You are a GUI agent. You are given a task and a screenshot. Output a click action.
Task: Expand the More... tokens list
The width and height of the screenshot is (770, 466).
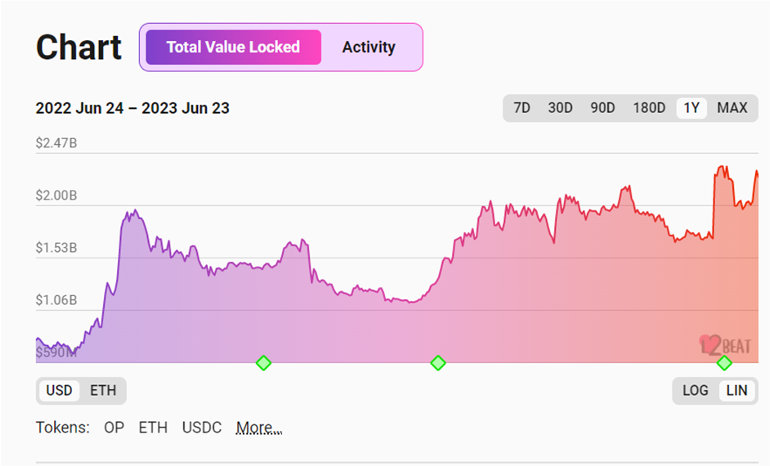259,427
